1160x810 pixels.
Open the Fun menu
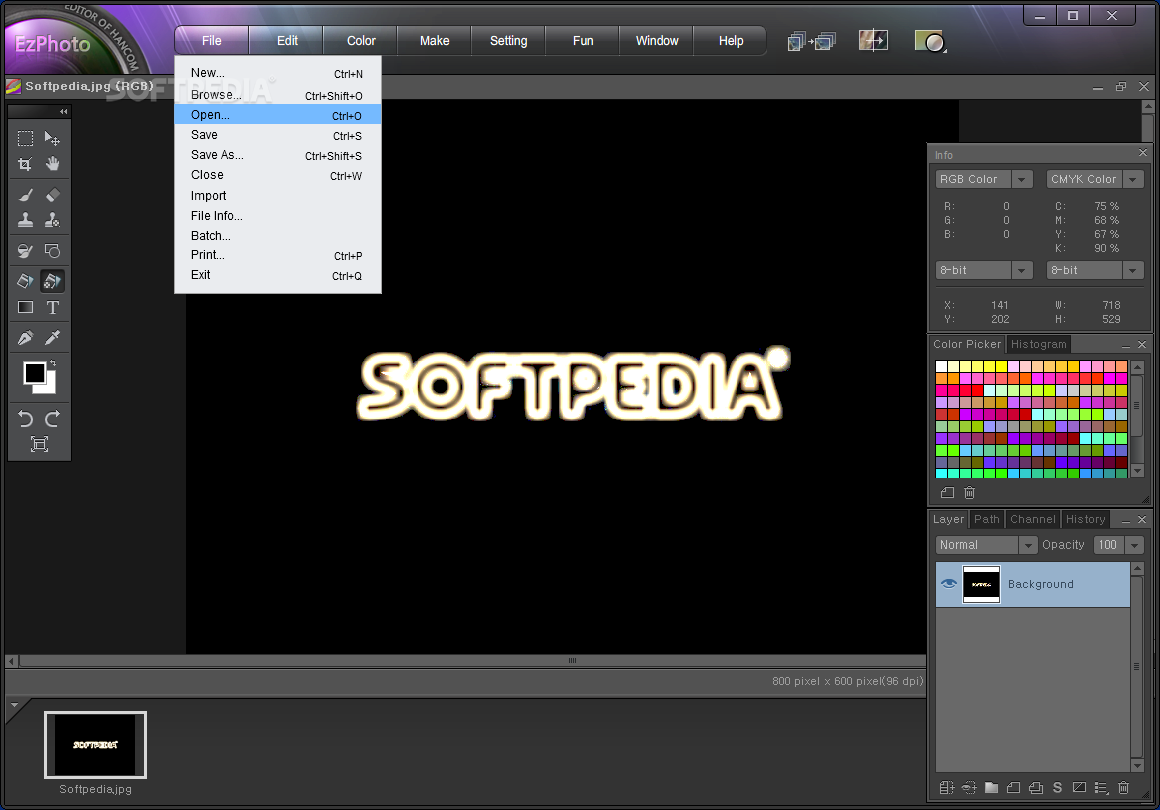point(583,41)
